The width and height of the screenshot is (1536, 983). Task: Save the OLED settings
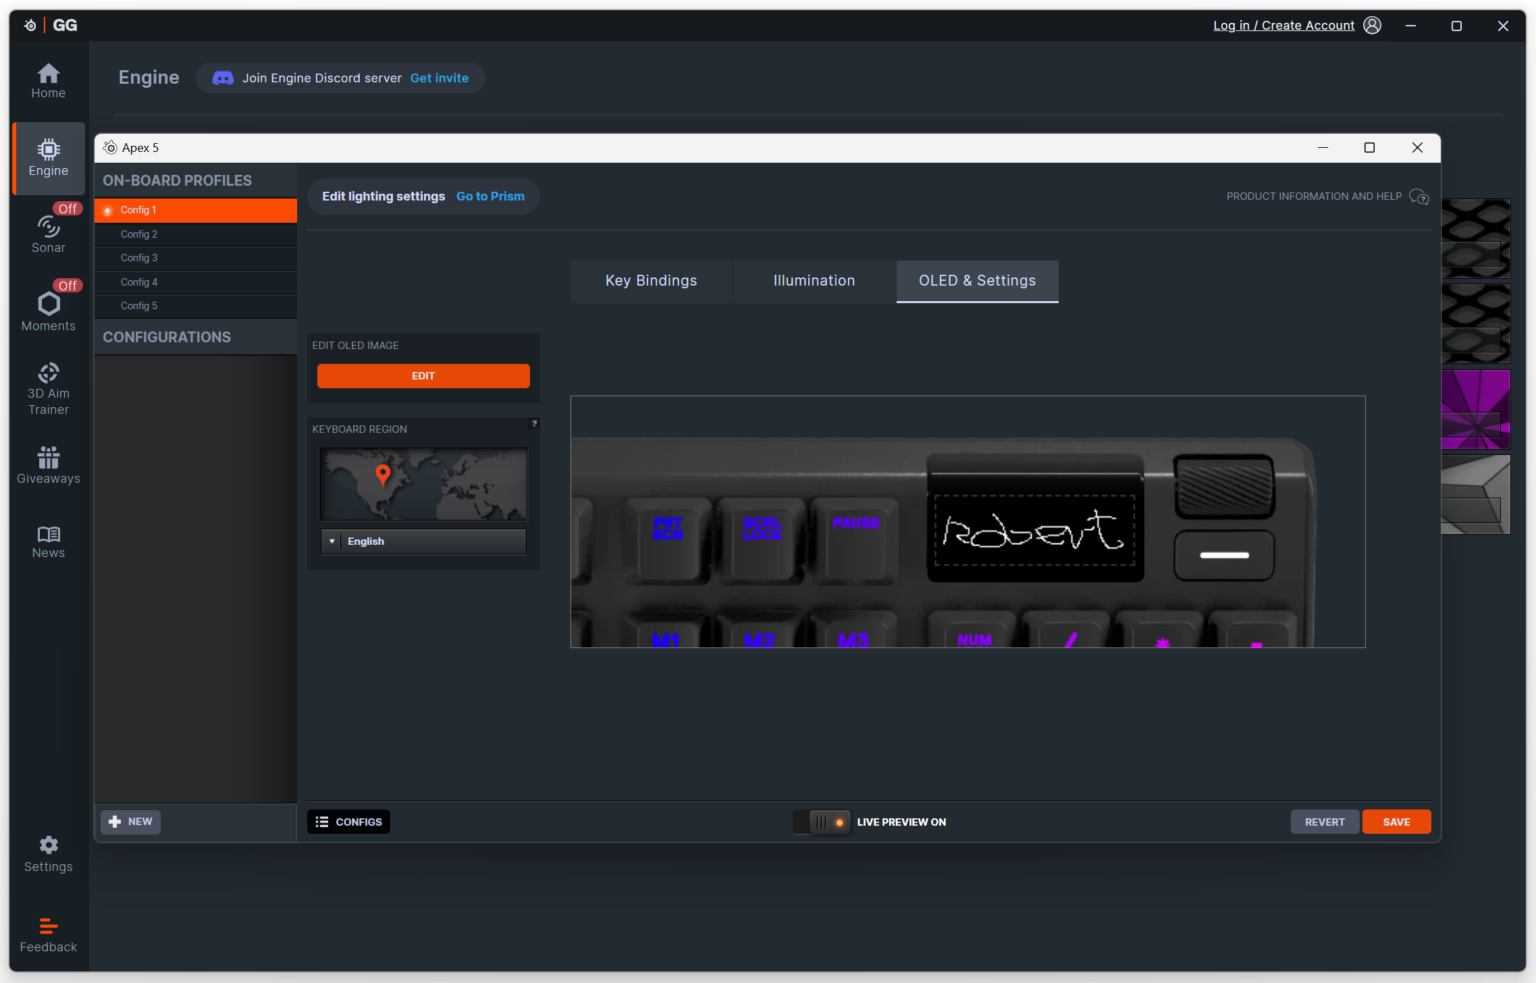(x=1396, y=821)
